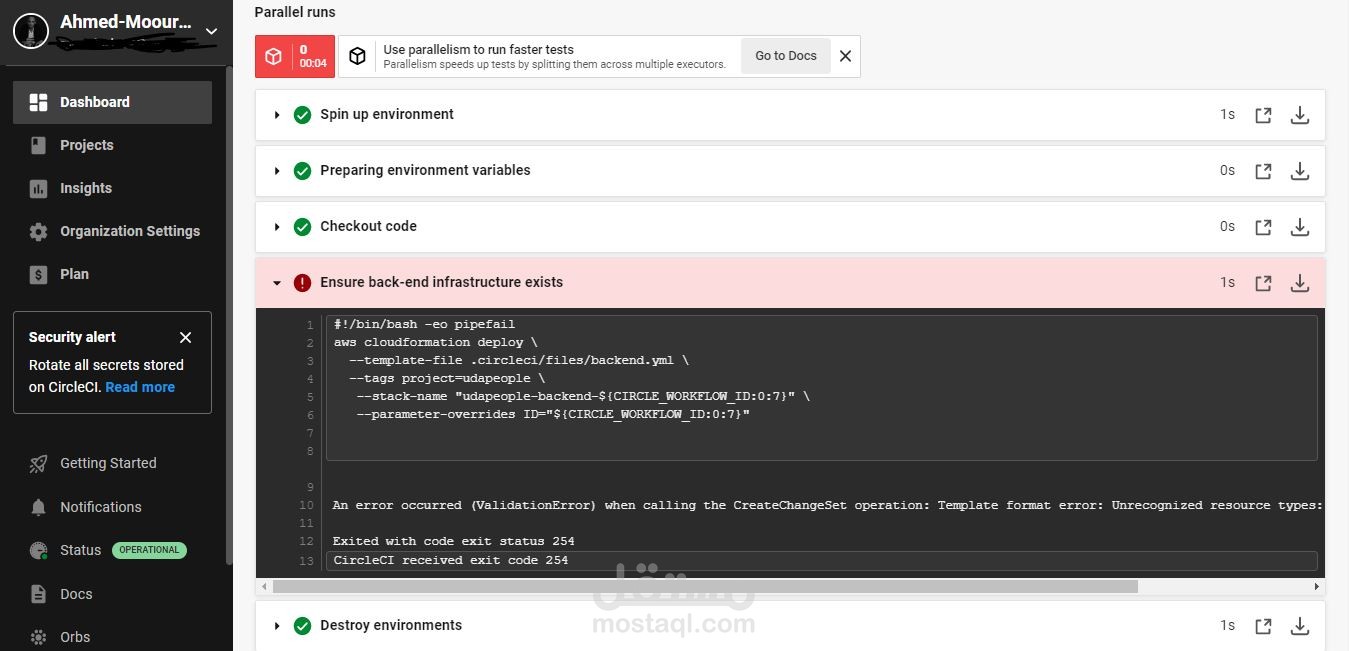Open the Projects page from sidebar
This screenshot has width=1349, height=651.
tap(86, 145)
